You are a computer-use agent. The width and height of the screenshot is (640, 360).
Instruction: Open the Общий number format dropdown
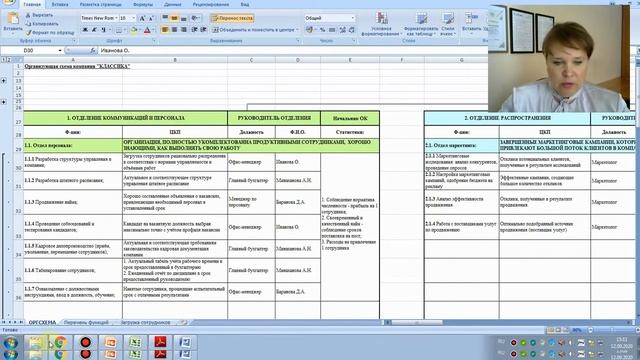[x=353, y=18]
